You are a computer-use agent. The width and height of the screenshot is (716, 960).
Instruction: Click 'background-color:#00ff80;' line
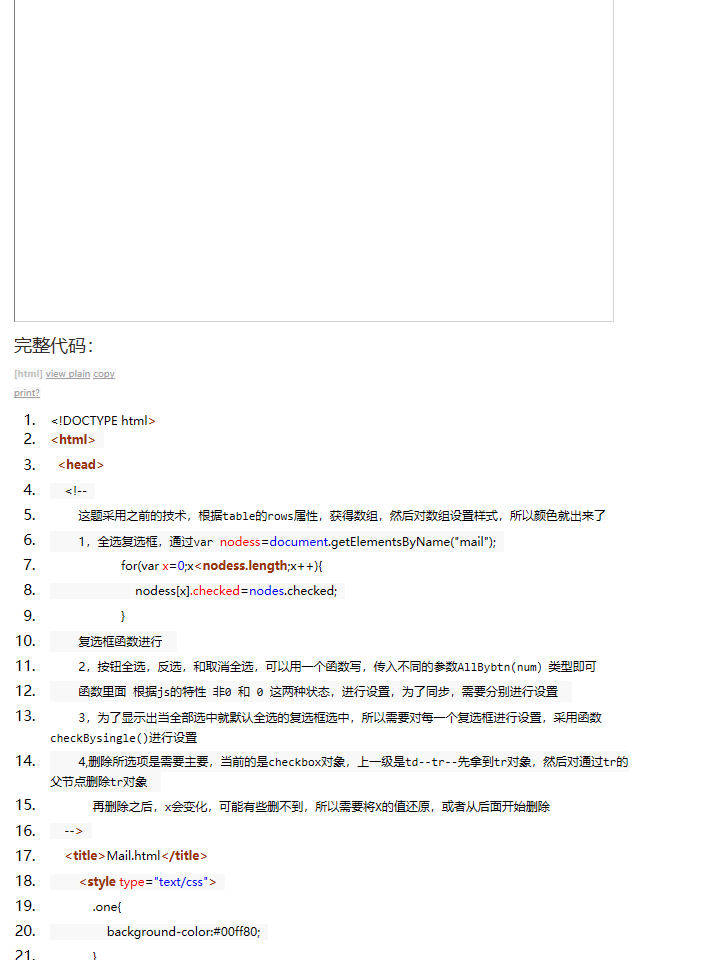click(x=184, y=931)
